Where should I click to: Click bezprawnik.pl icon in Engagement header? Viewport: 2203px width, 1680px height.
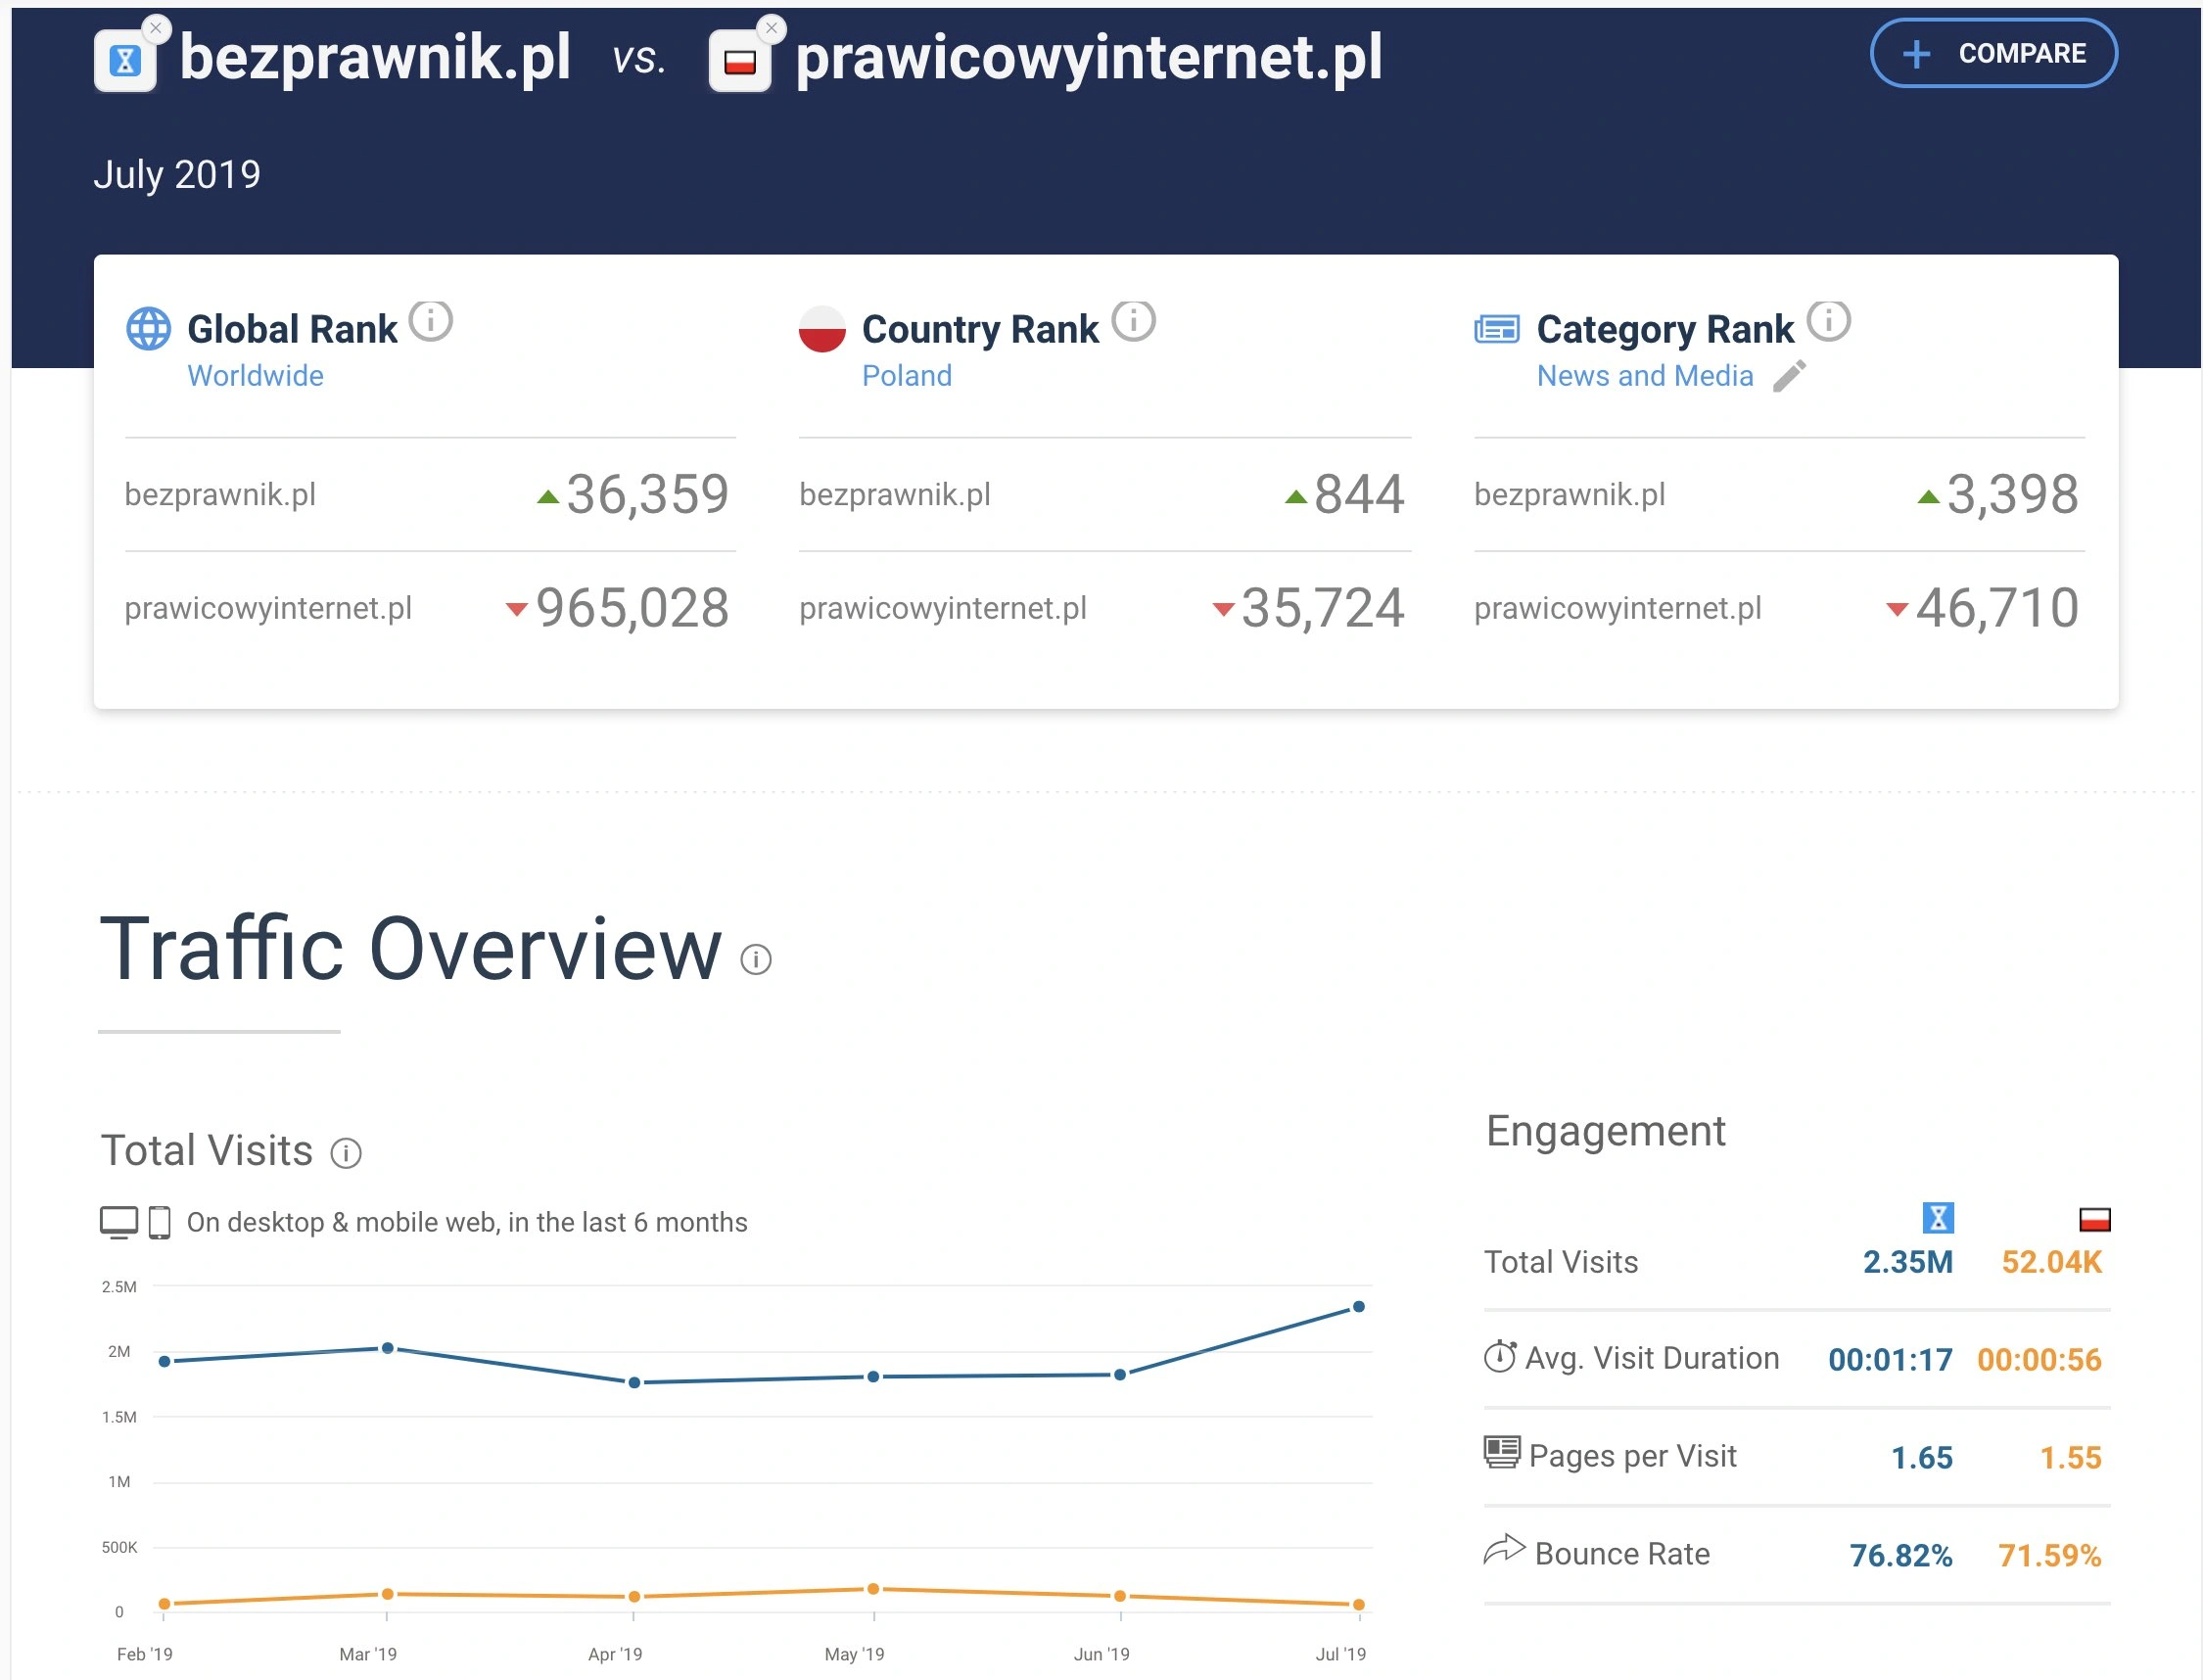point(1938,1218)
